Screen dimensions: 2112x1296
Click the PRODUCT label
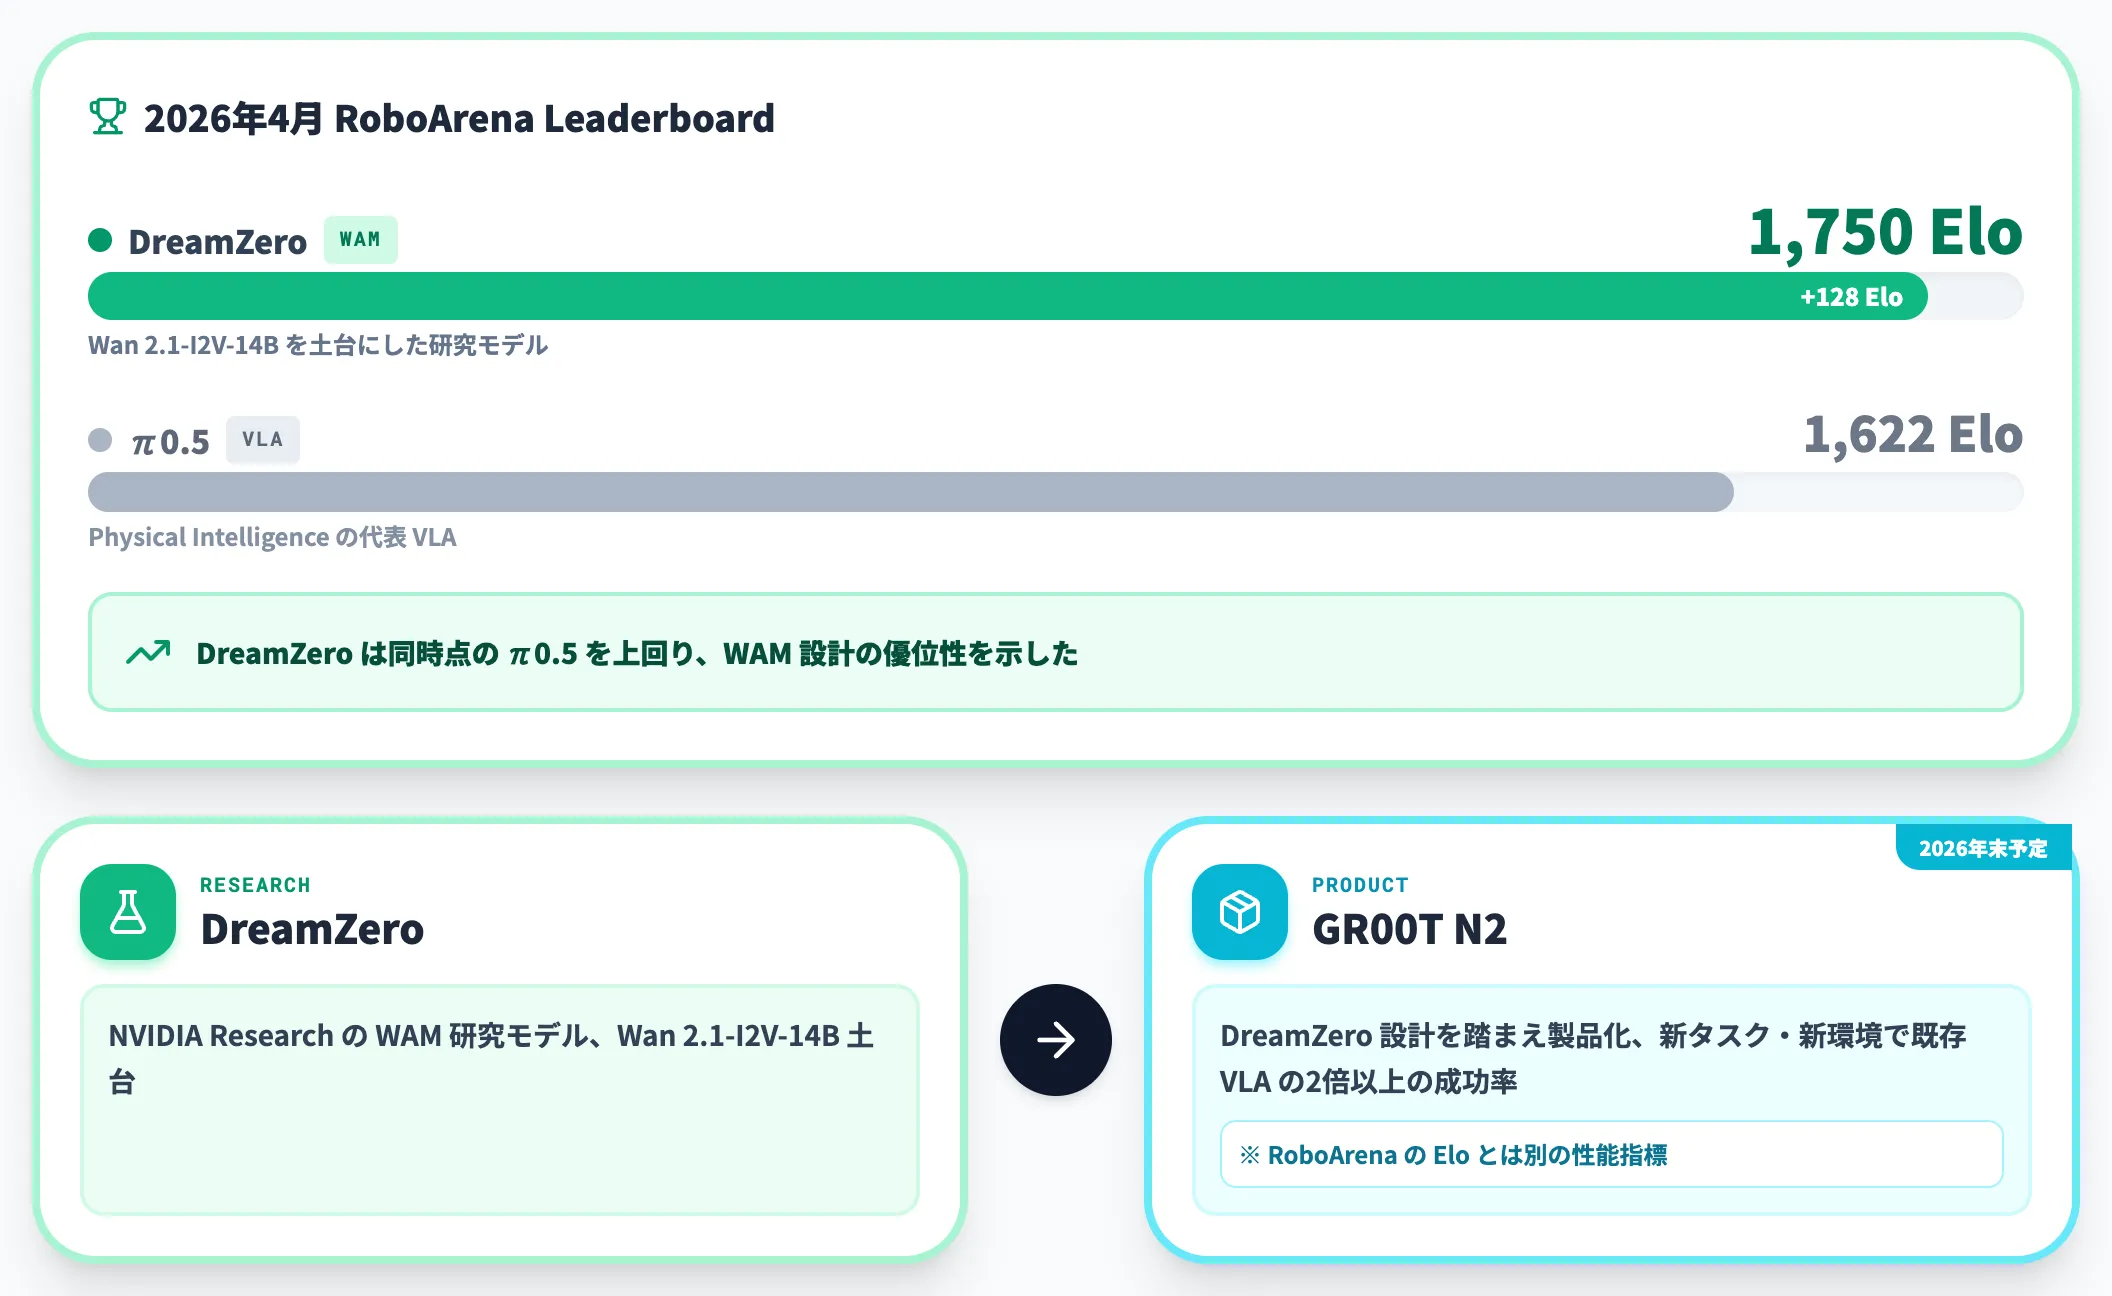[x=1360, y=885]
